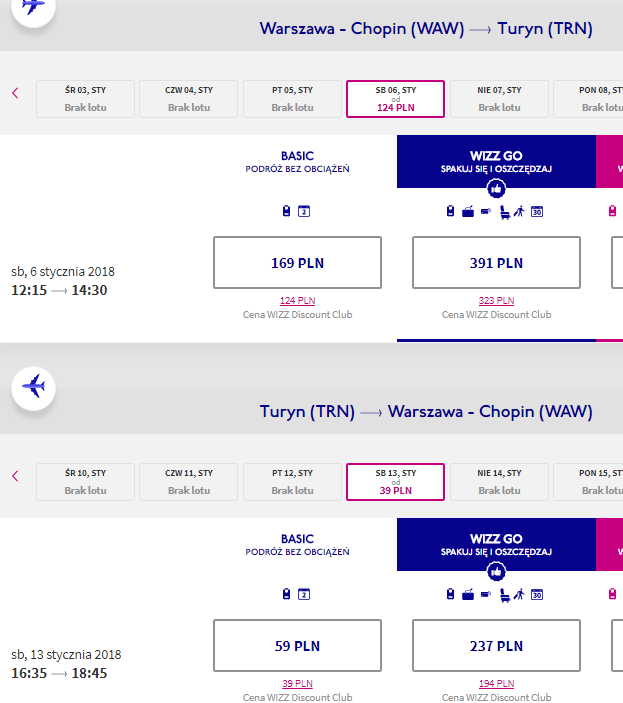Select ŚR 10, STY return date
This screenshot has height=703, width=623.
point(85,482)
